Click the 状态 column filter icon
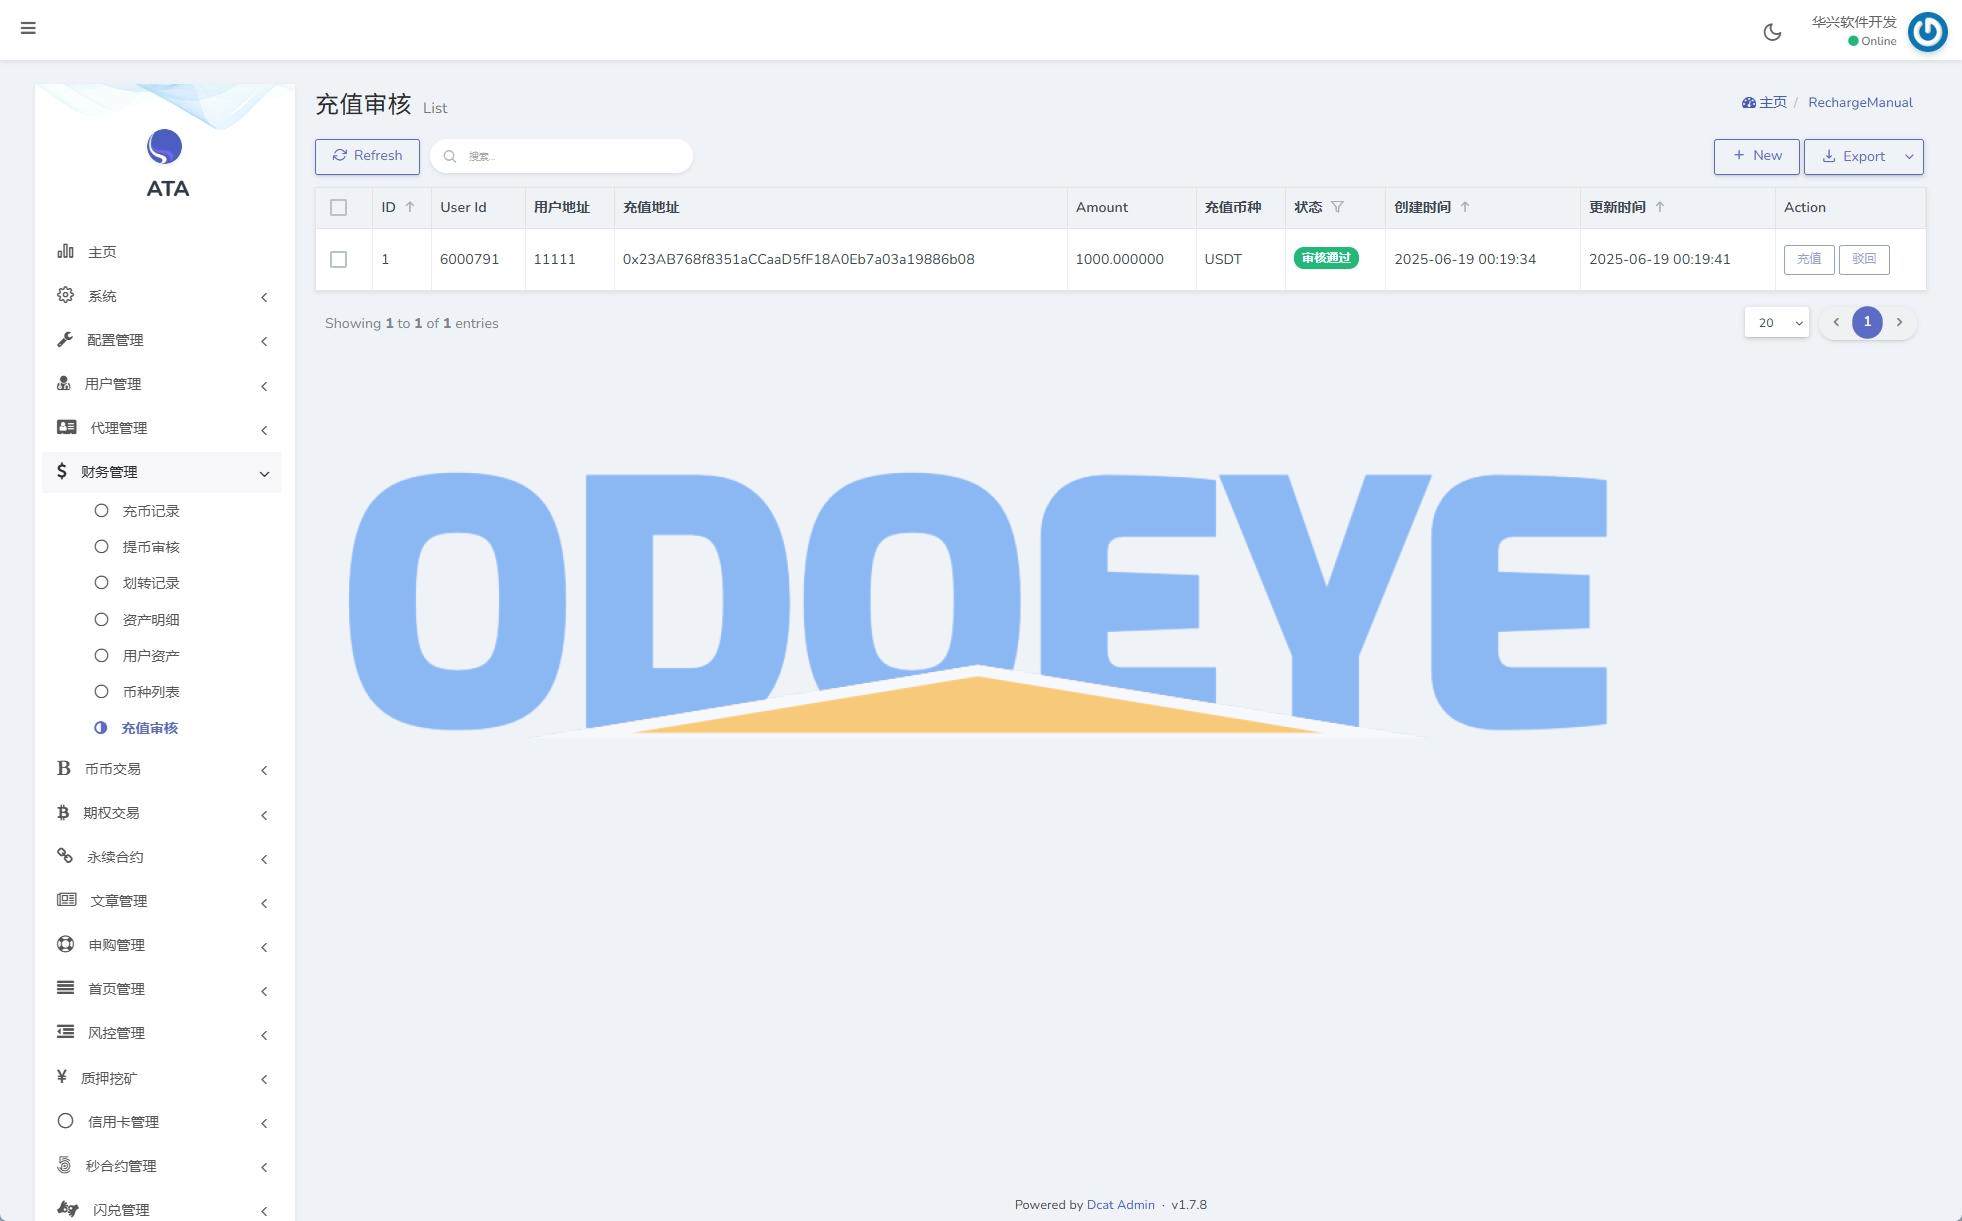1962x1221 pixels. tap(1337, 207)
